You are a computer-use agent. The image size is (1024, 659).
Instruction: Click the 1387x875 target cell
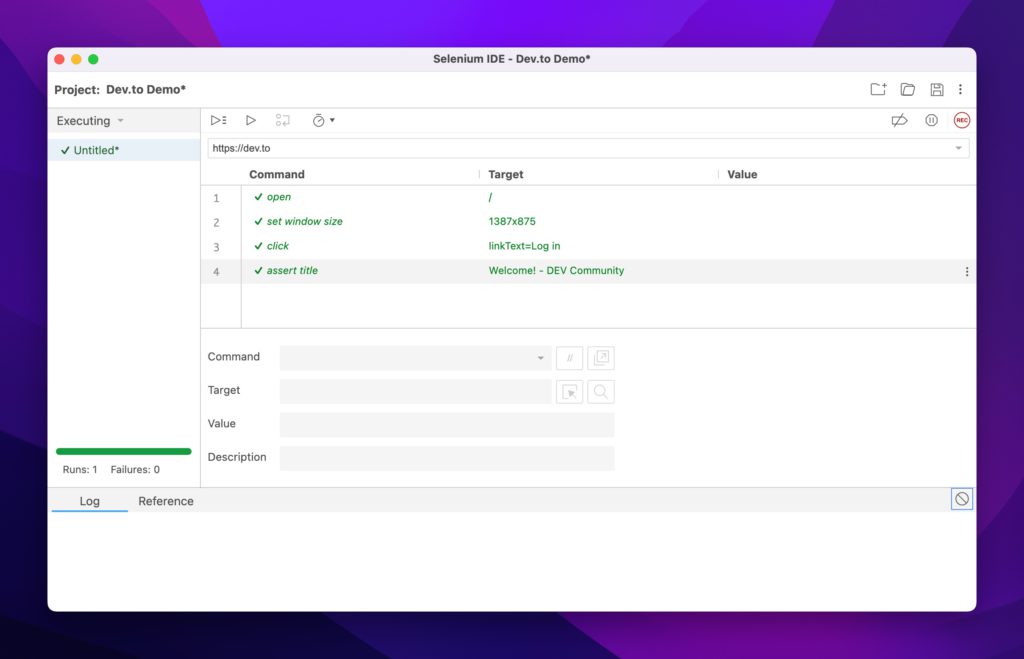point(512,221)
